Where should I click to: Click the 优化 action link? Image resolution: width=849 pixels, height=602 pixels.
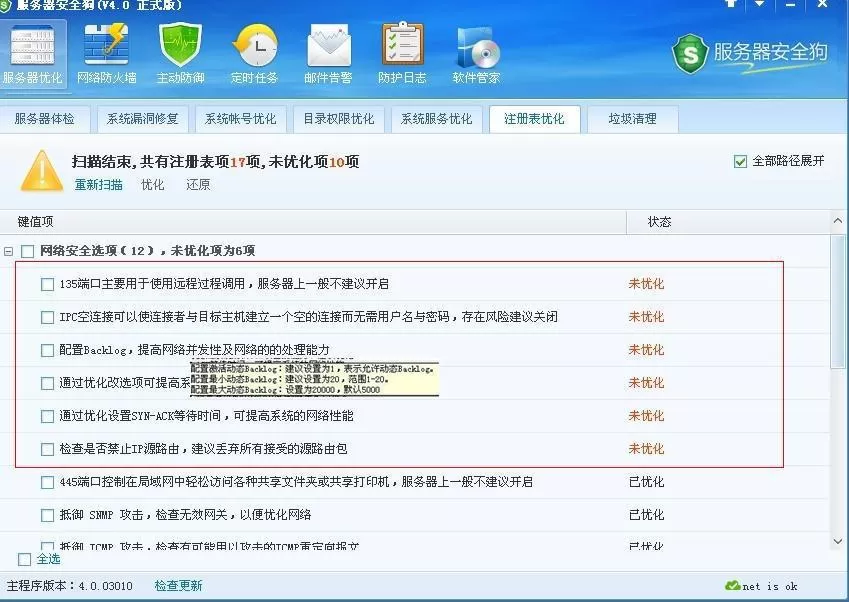pyautogui.click(x=153, y=185)
